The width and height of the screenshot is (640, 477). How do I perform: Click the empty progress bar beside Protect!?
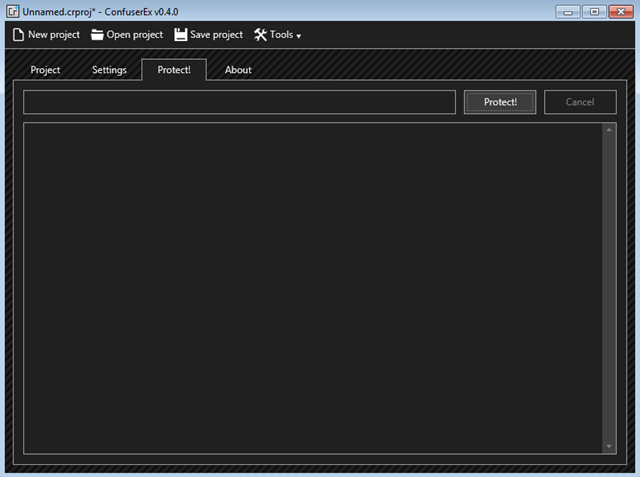coord(240,102)
